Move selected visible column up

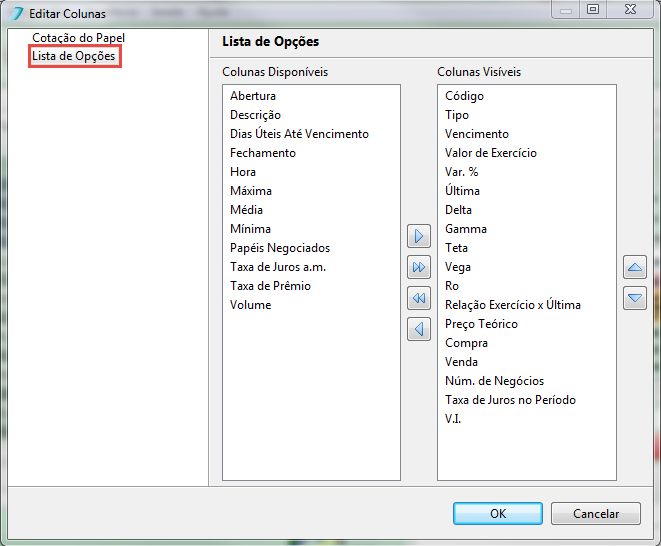pyautogui.click(x=634, y=267)
